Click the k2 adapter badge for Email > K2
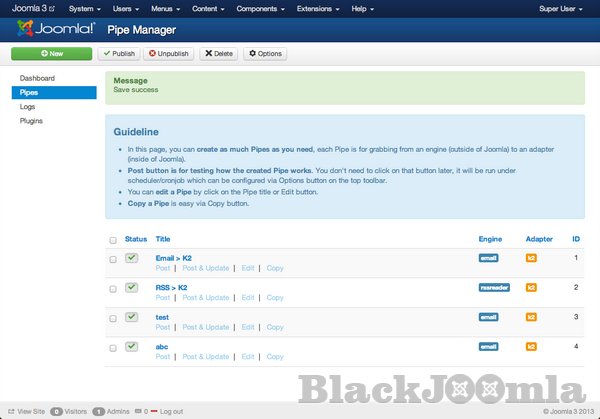600x419 pixels. pos(531,259)
